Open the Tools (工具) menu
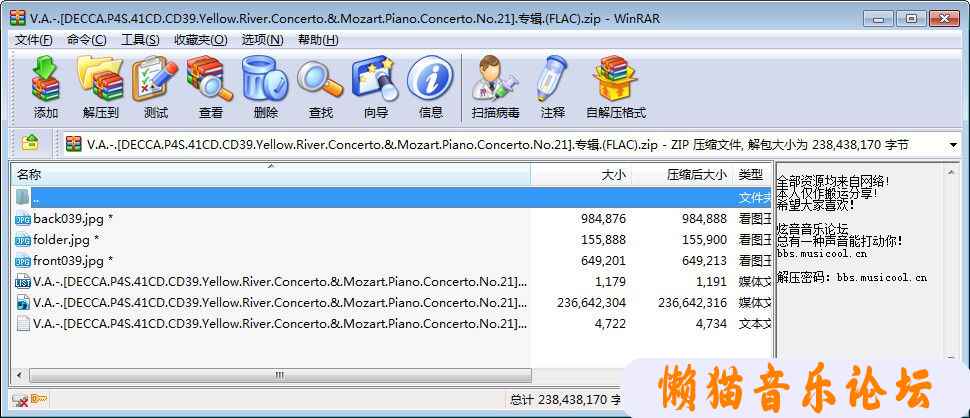The width and height of the screenshot is (970, 418). (140, 40)
